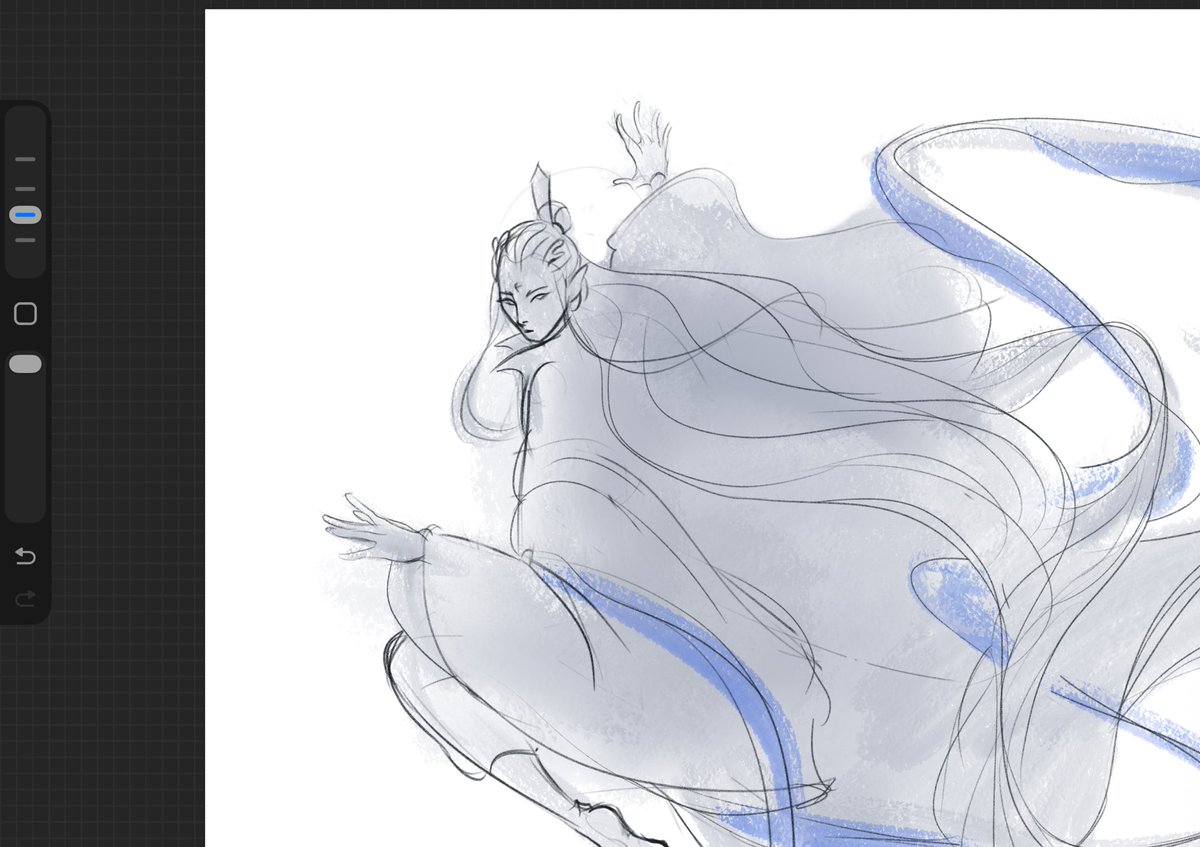This screenshot has width=1200, height=847.
Task: Select second brush size preset notch
Action: coord(25,188)
